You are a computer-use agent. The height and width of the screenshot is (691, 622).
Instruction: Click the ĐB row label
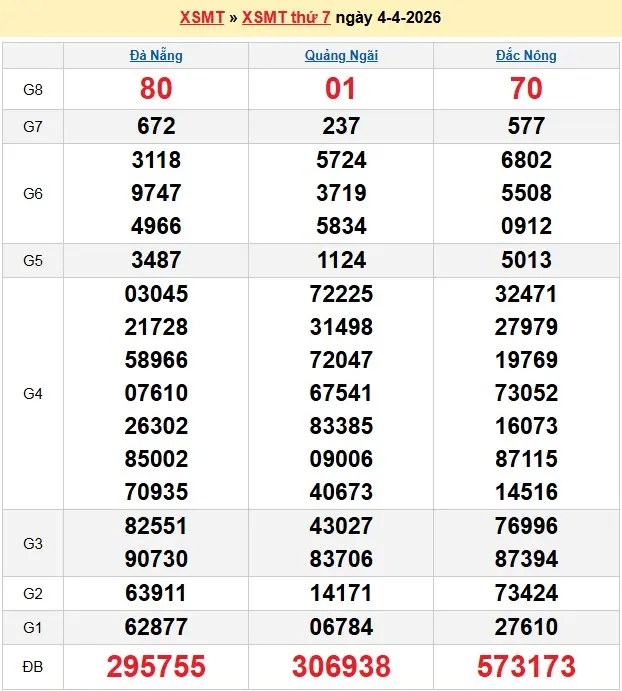click(33, 666)
